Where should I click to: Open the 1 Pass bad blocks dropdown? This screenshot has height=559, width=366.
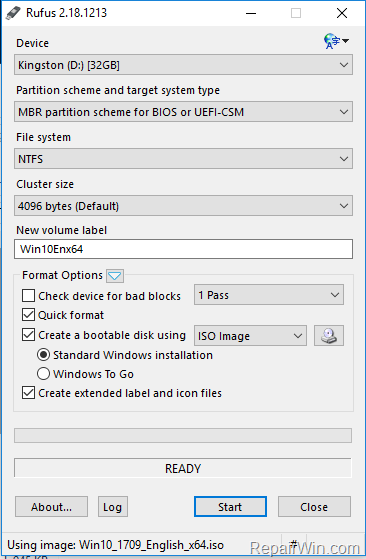tap(269, 295)
